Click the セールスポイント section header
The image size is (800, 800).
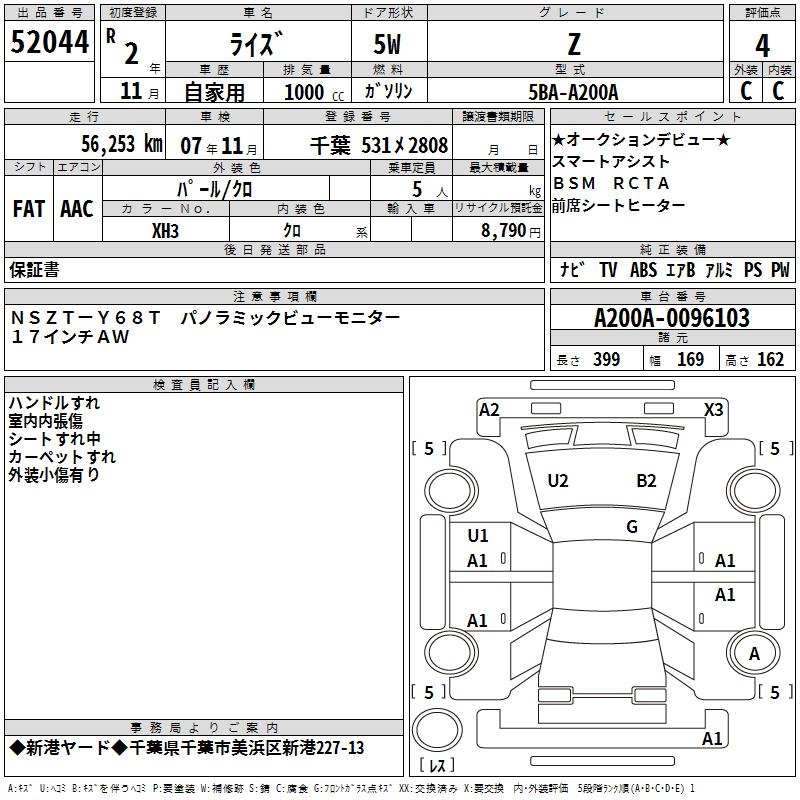click(x=672, y=116)
